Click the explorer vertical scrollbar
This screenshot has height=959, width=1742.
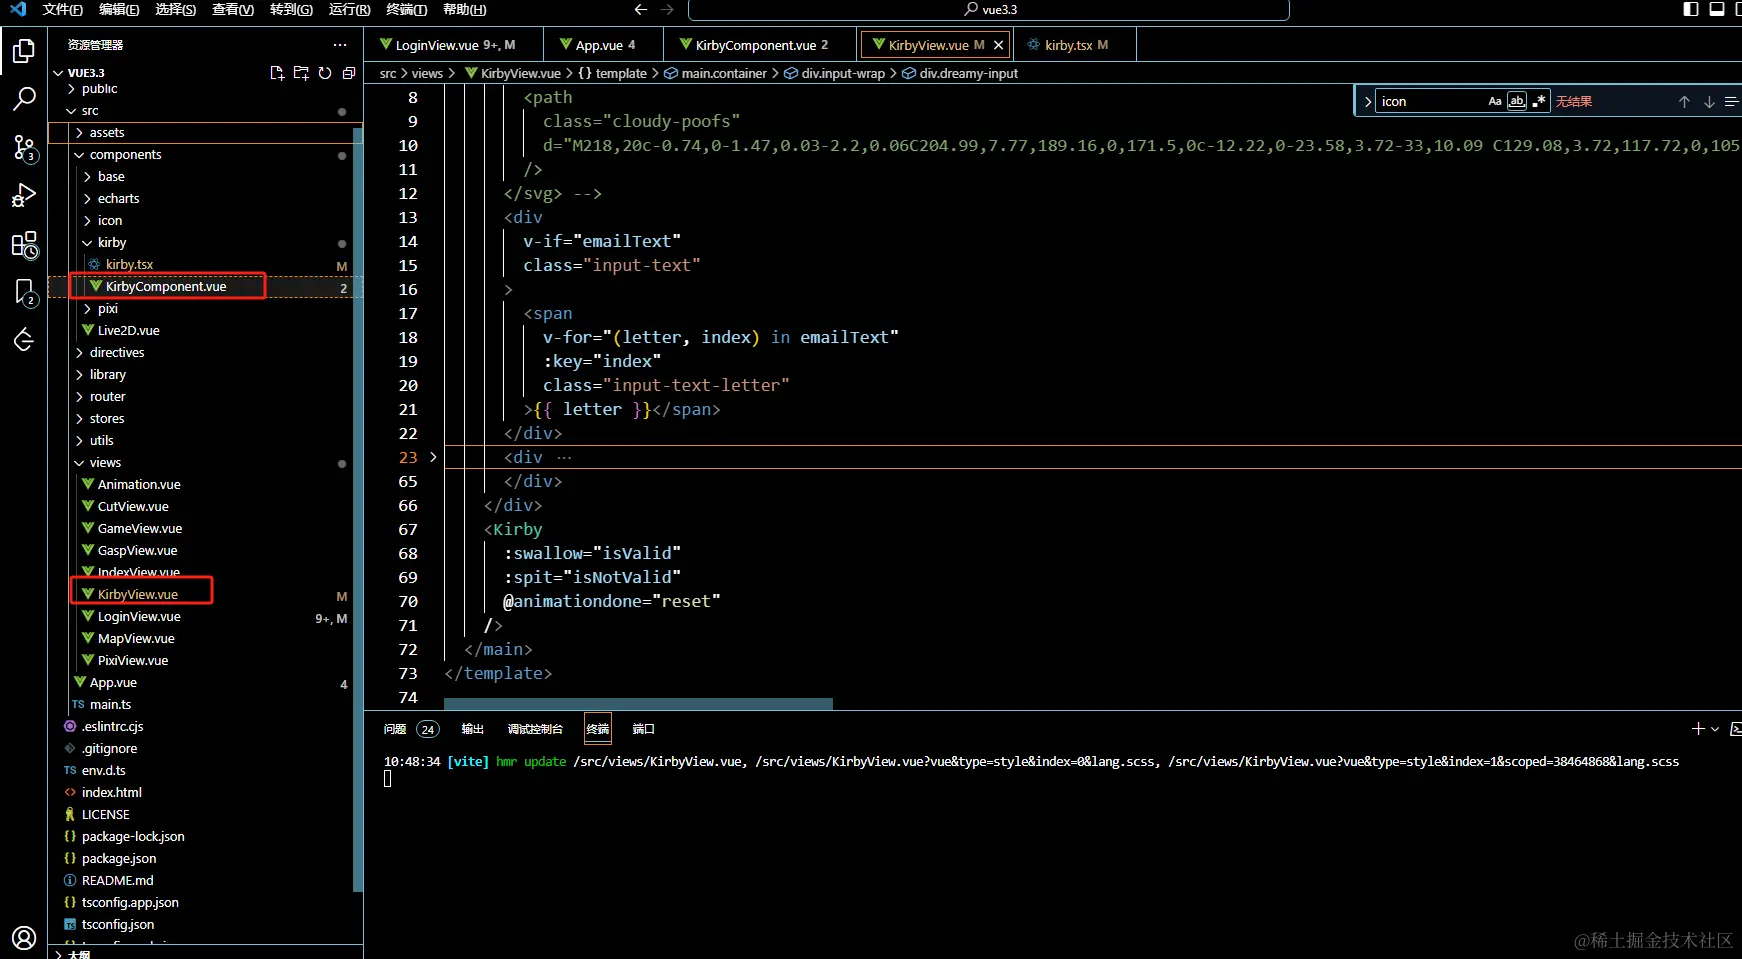(x=358, y=510)
